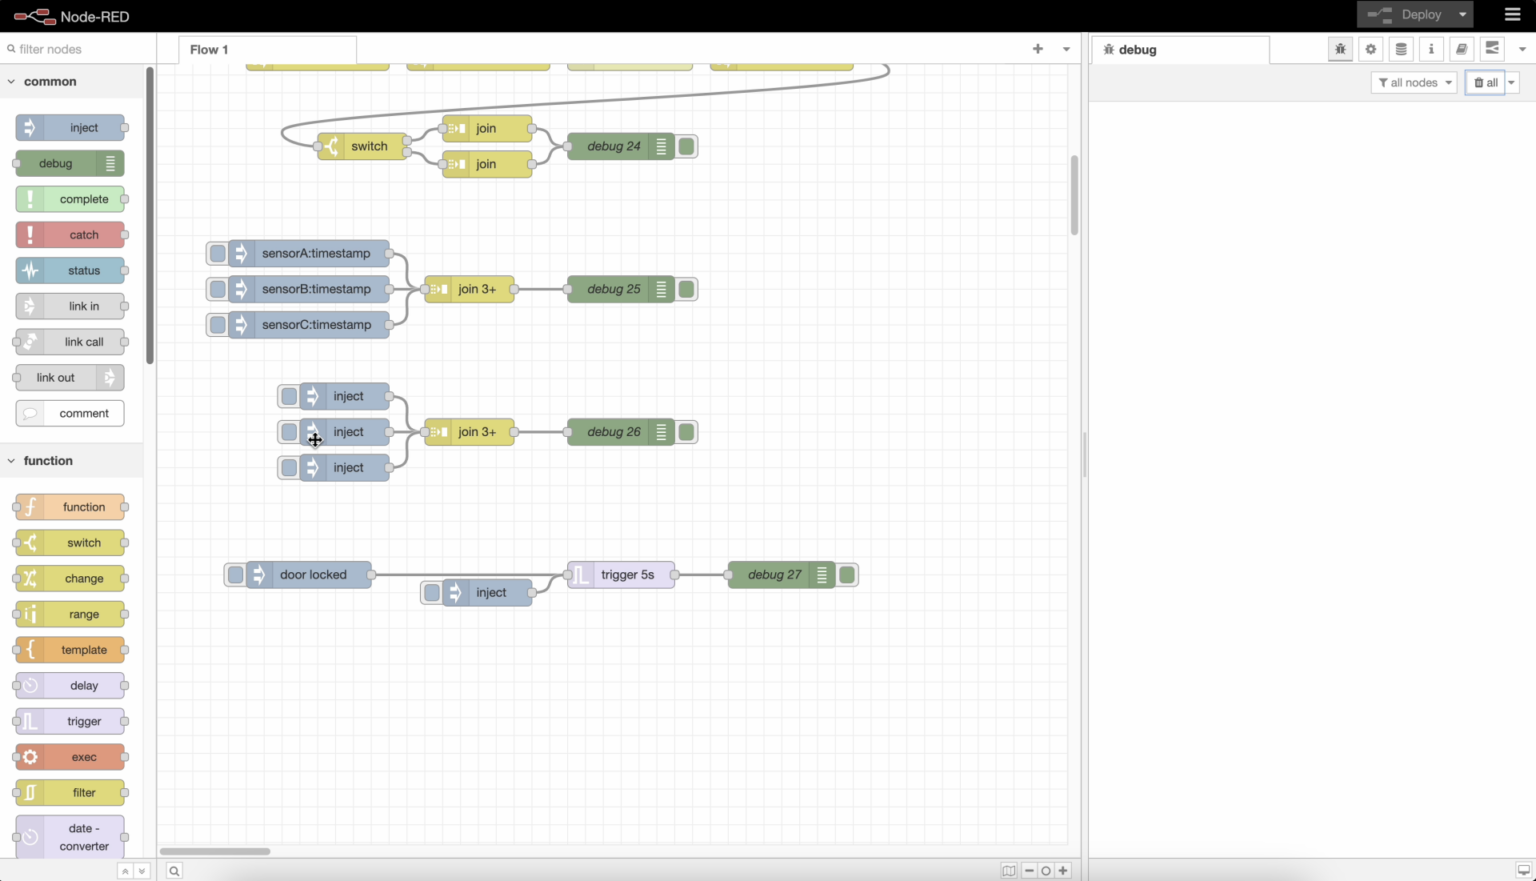Focus the filter nodes search field
Screen dimensions: 1536x881
click(80, 49)
